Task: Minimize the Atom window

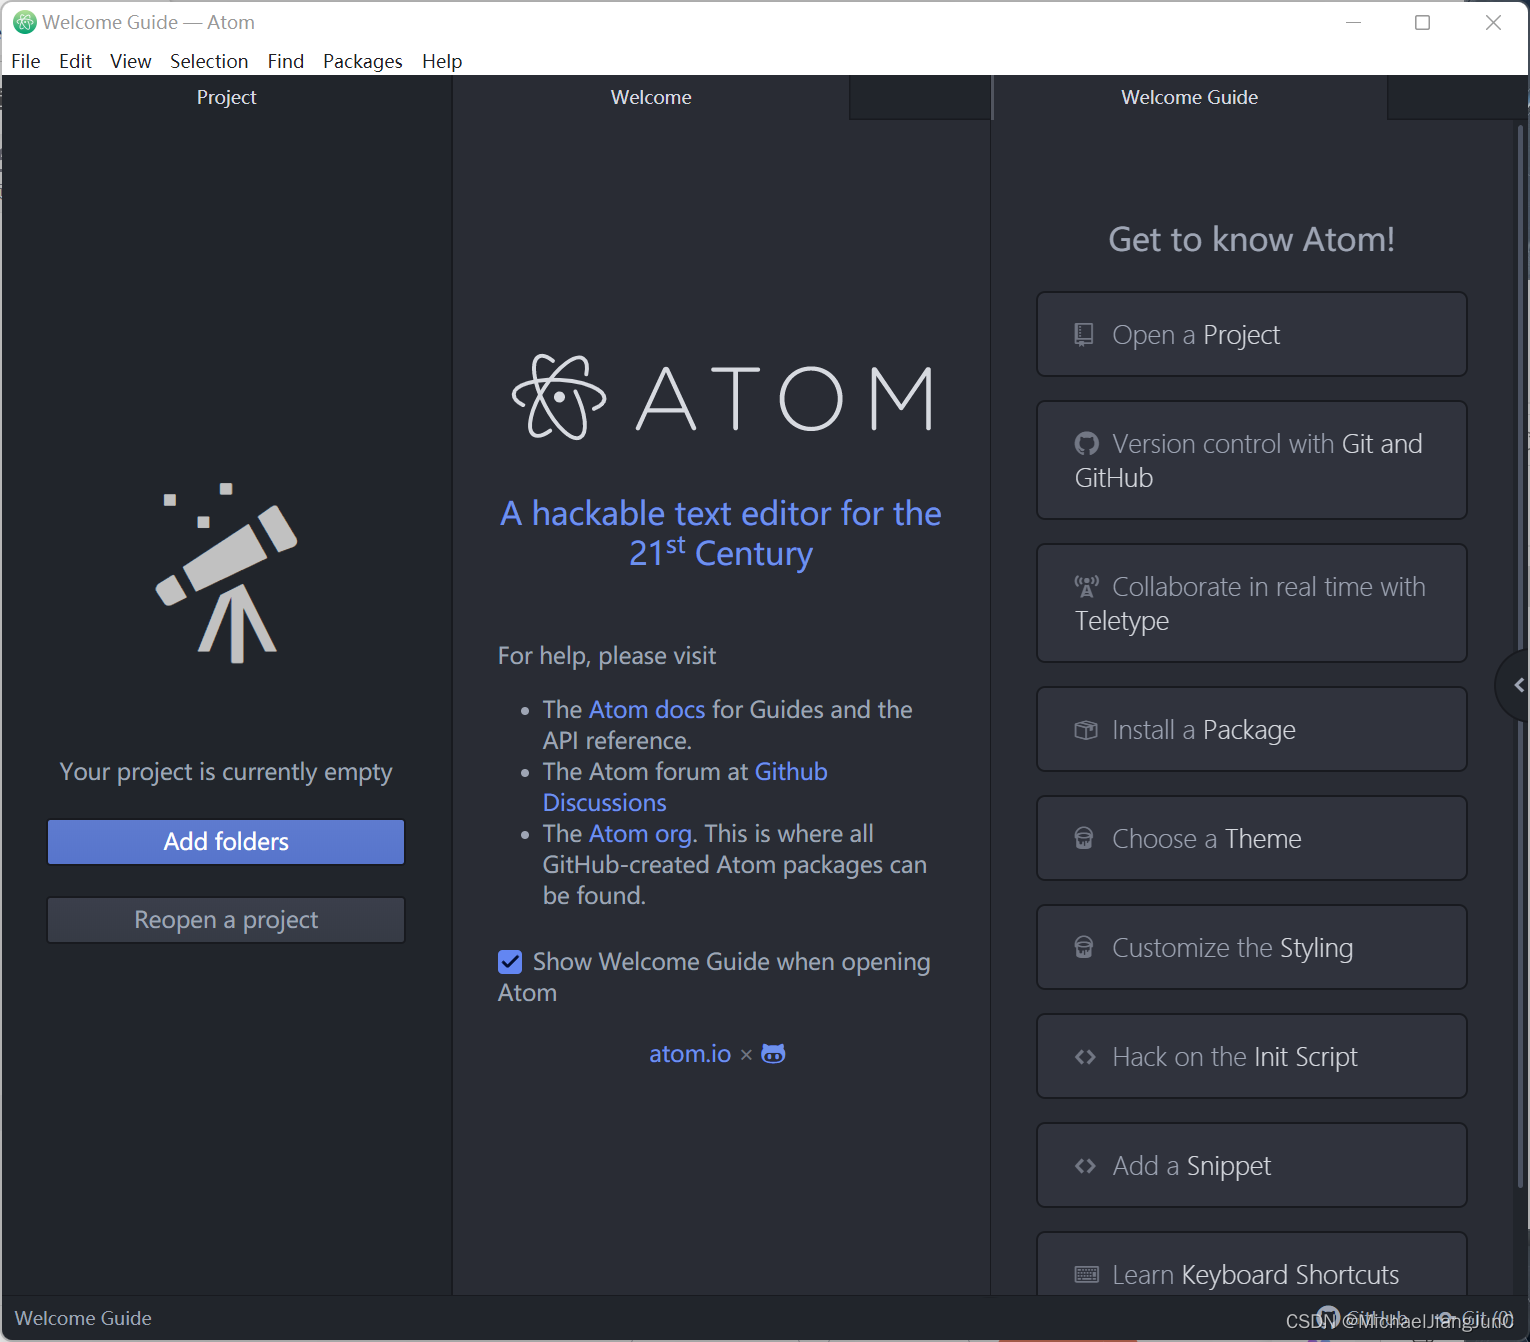Action: point(1354,23)
